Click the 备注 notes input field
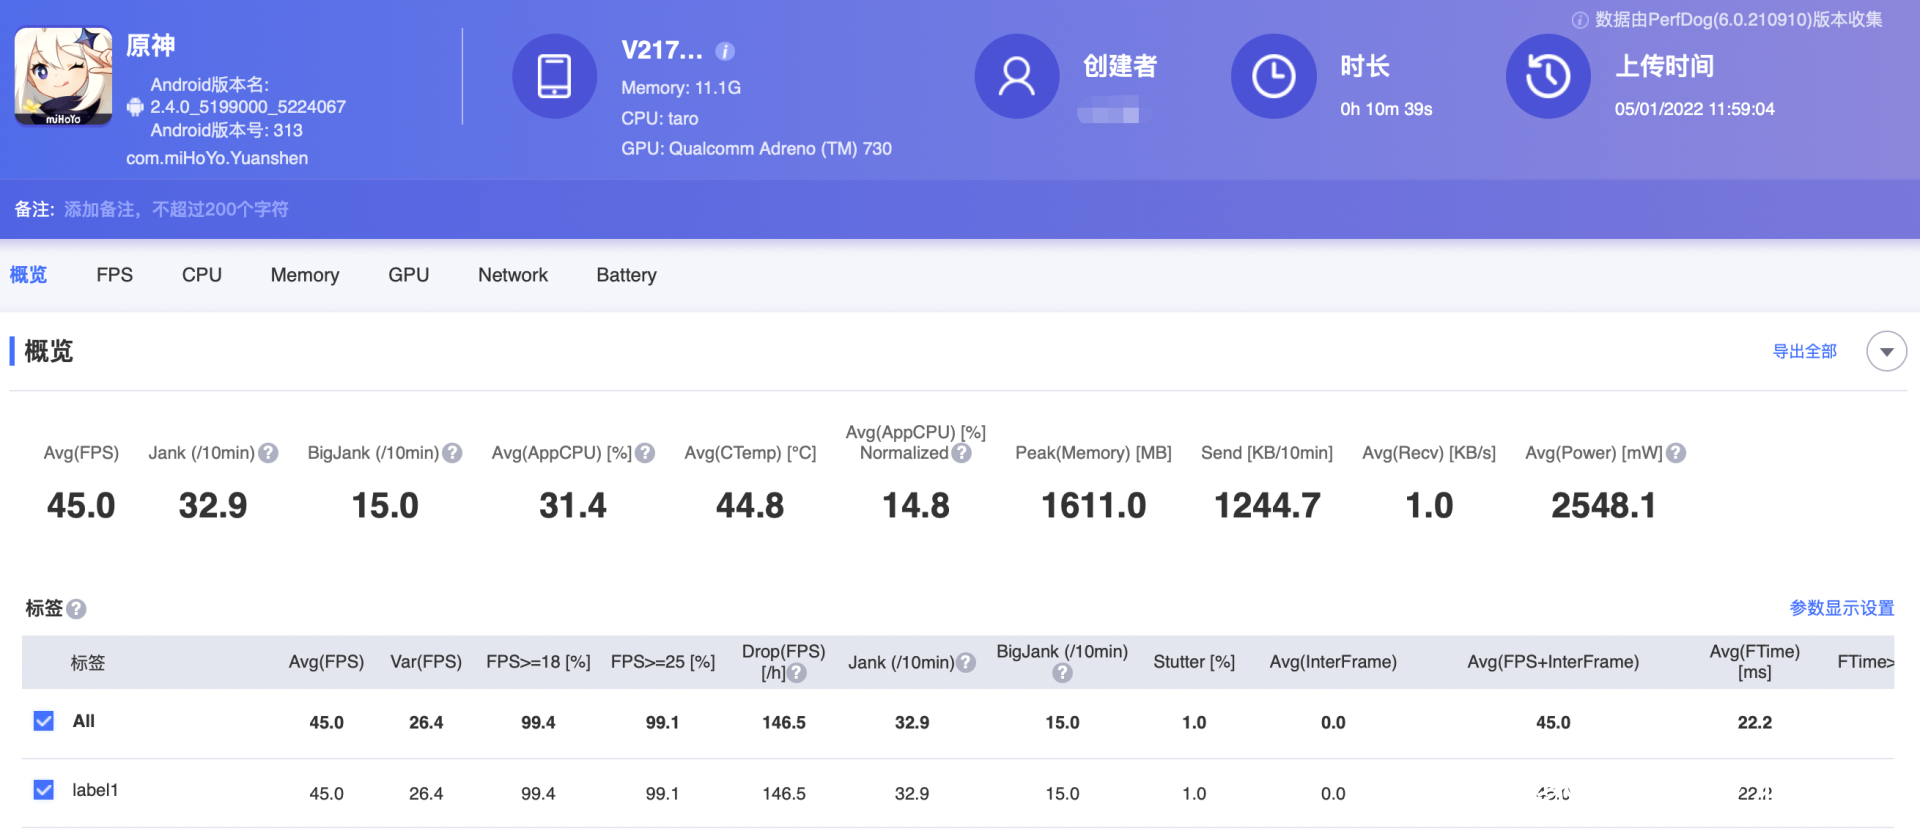Viewport: 1920px width, 837px height. click(176, 209)
